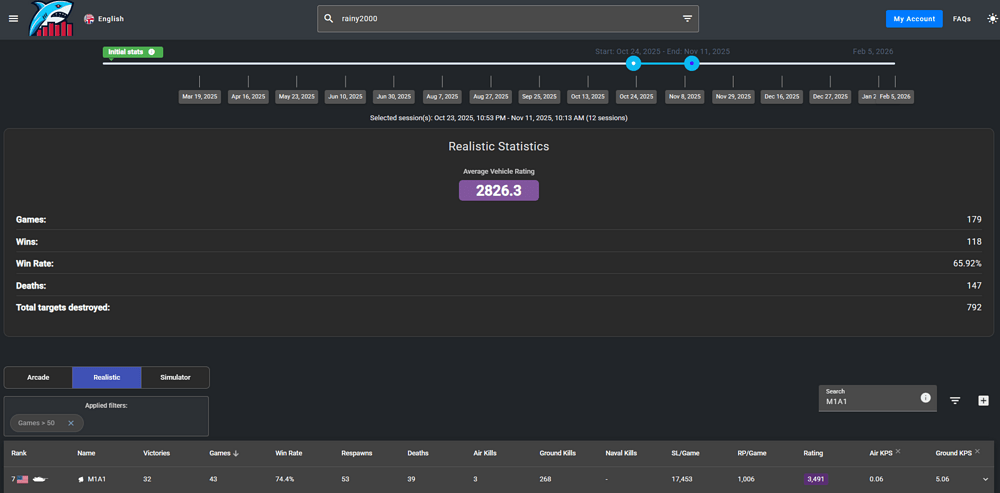Viewport: 1000px width, 493px height.
Task: Click the shark logo to go home
Action: point(52,19)
